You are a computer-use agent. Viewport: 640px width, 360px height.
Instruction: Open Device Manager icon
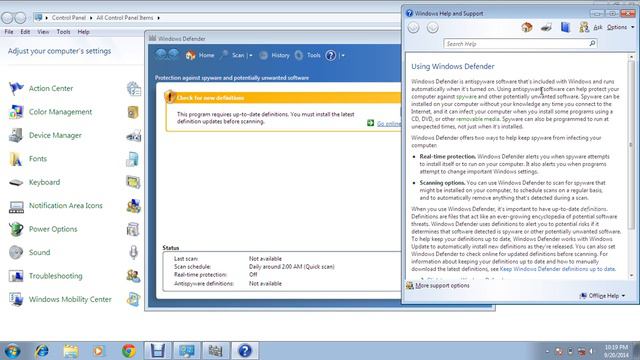(x=16, y=135)
